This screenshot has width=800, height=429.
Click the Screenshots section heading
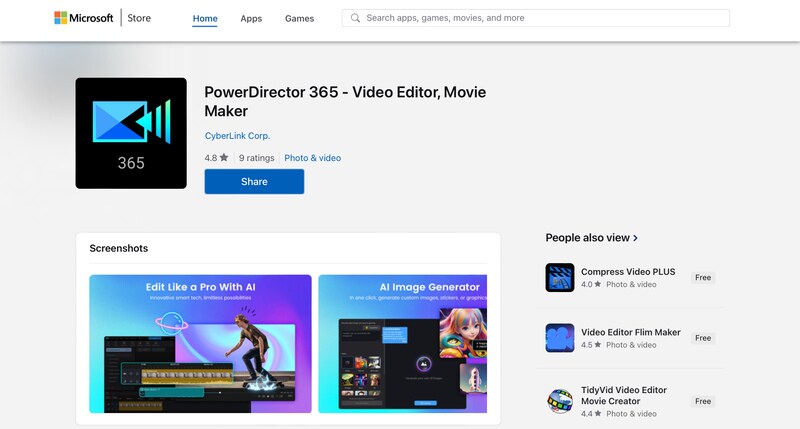coord(119,248)
